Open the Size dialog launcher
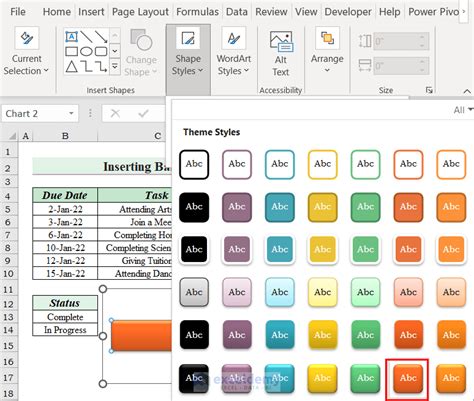This screenshot has width=474, height=401. tap(429, 90)
